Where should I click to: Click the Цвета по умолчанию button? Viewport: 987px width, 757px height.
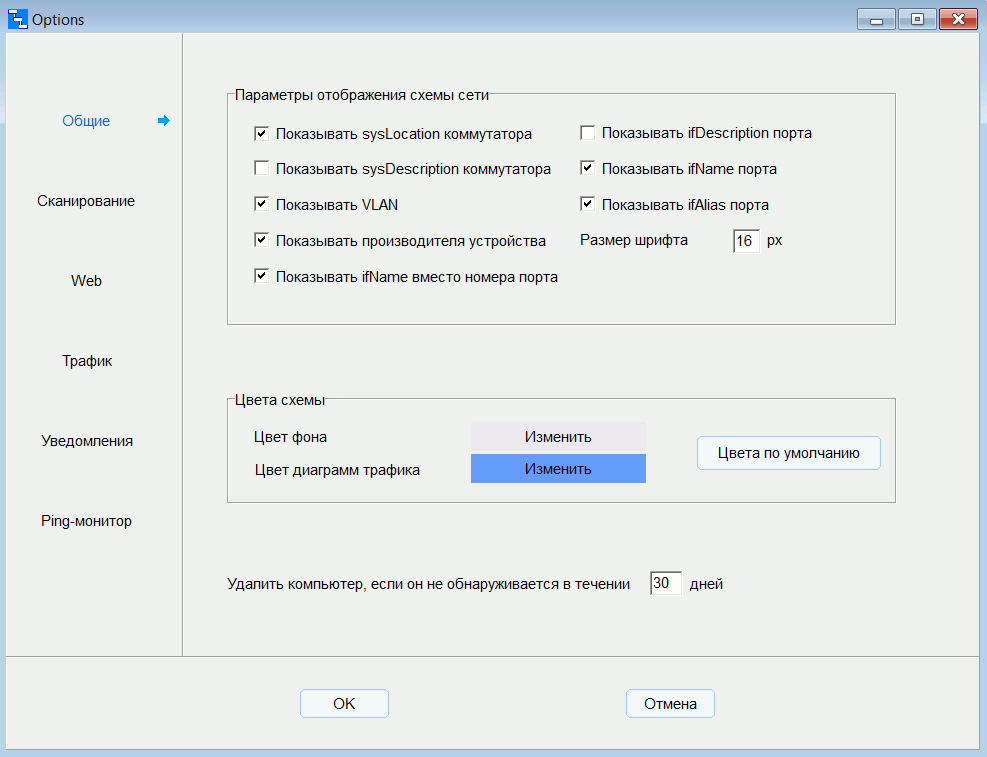[788, 453]
